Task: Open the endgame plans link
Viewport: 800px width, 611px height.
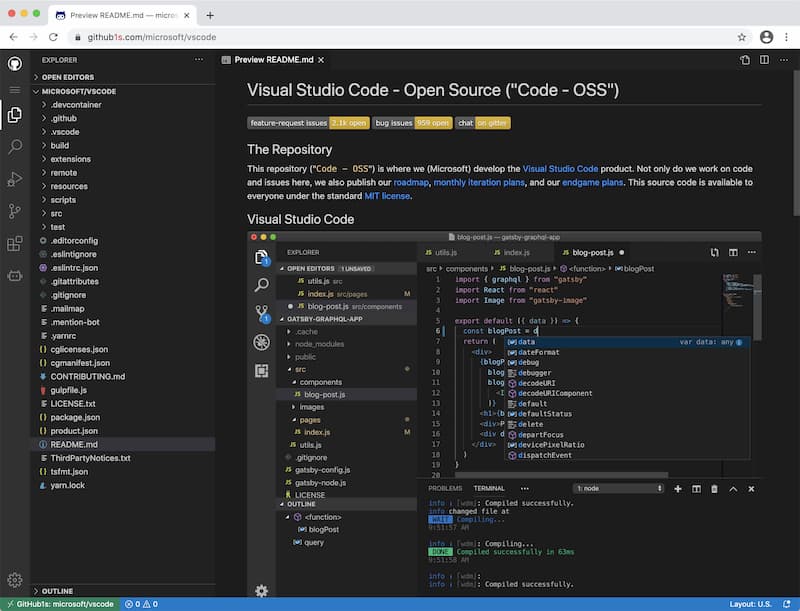Action: [x=592, y=182]
